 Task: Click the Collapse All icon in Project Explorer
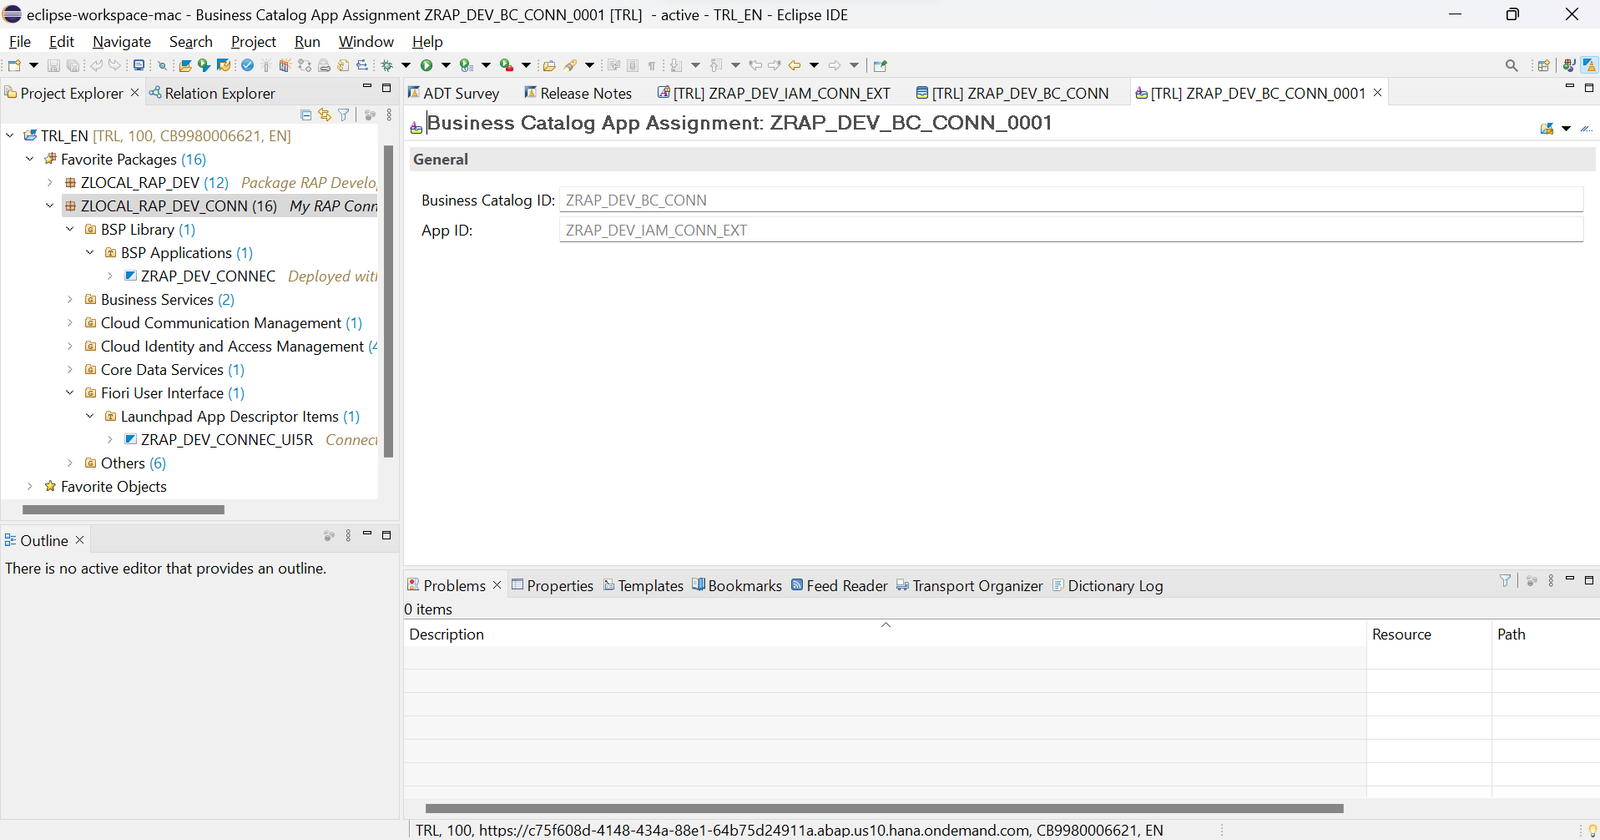click(306, 115)
